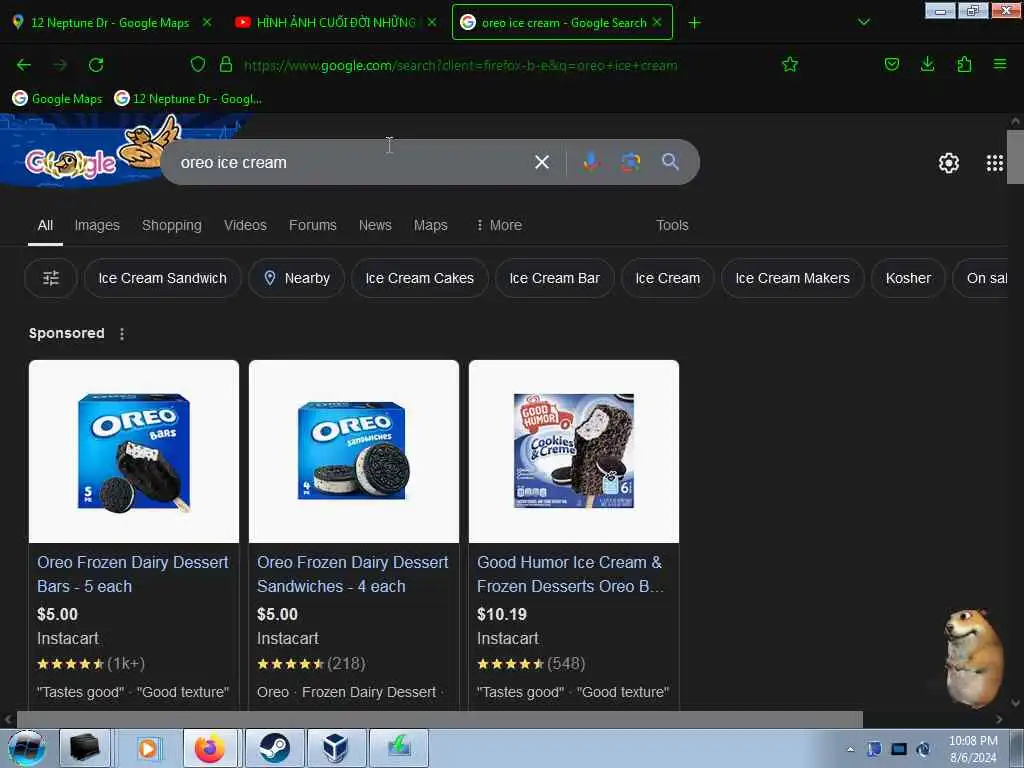Viewport: 1024px width, 768px height.
Task: View site security via padlock icon
Action: tap(226, 64)
